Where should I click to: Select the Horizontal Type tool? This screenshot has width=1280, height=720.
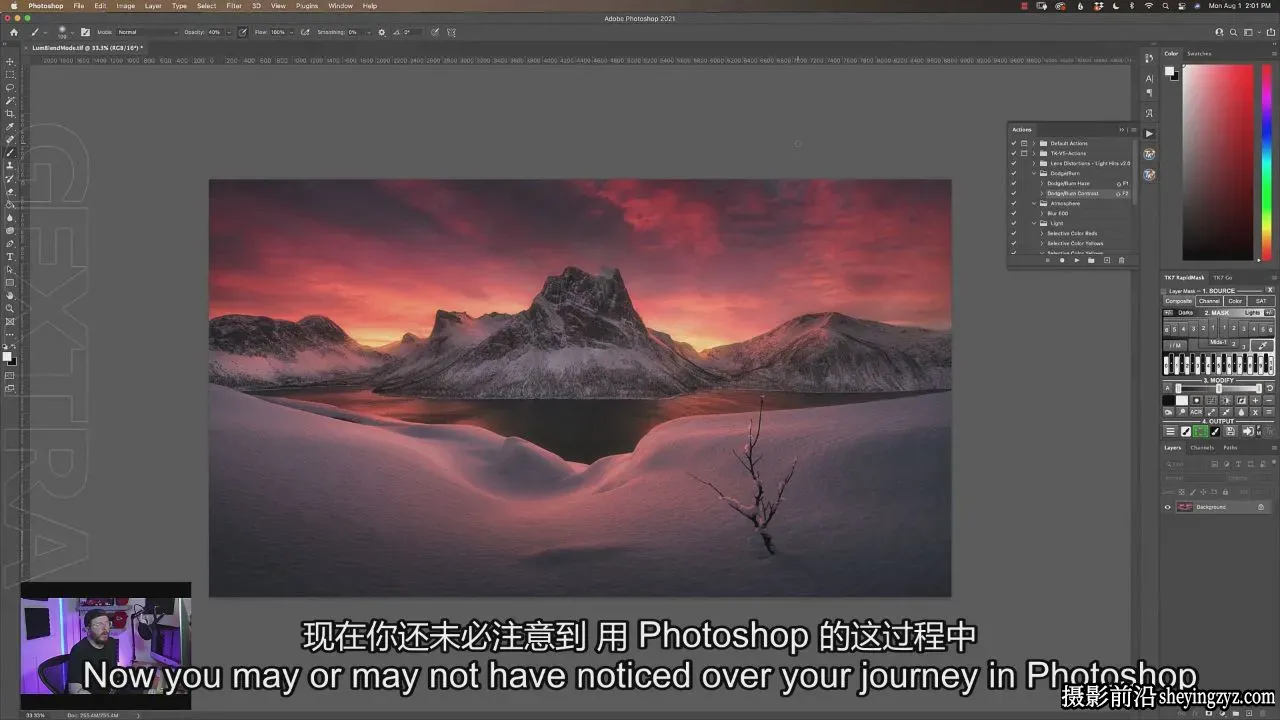click(x=10, y=257)
